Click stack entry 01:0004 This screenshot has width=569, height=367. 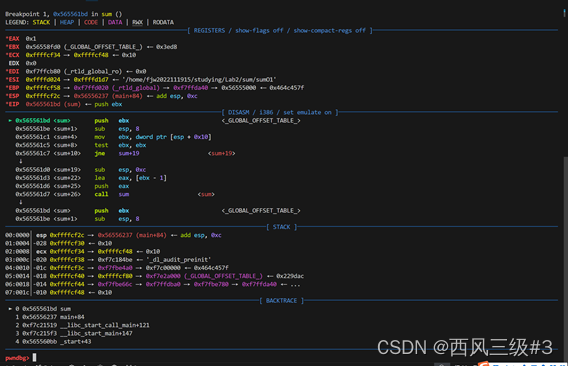[x=58, y=244]
